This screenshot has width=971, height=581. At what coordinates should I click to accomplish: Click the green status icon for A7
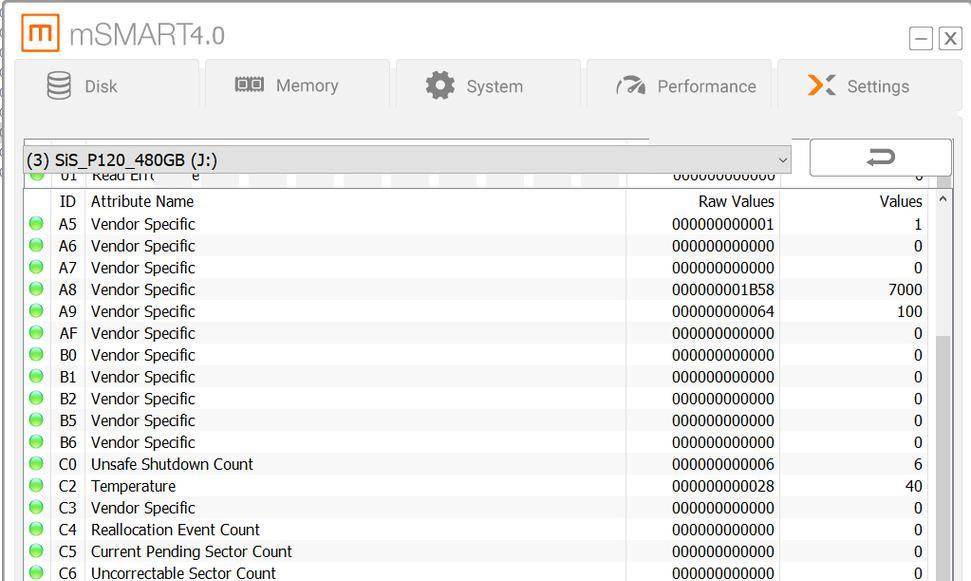pos(37,267)
